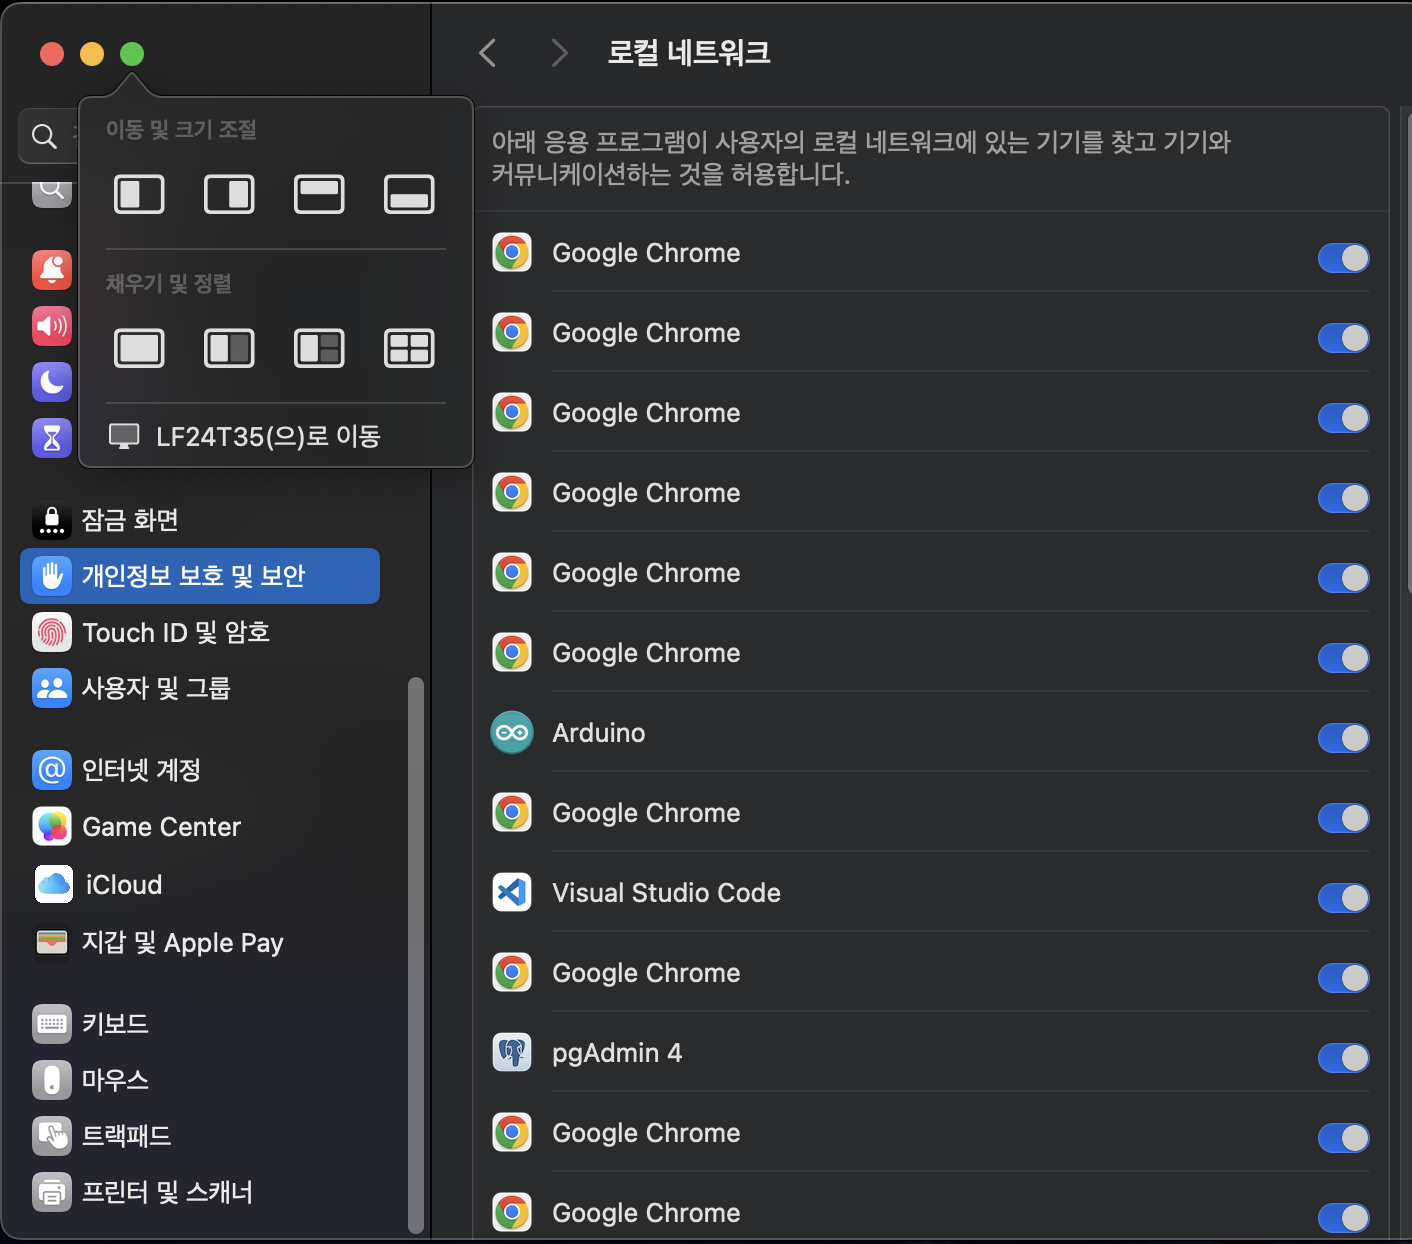Pick the left and quarters arrangement icon

pyautogui.click(x=319, y=348)
